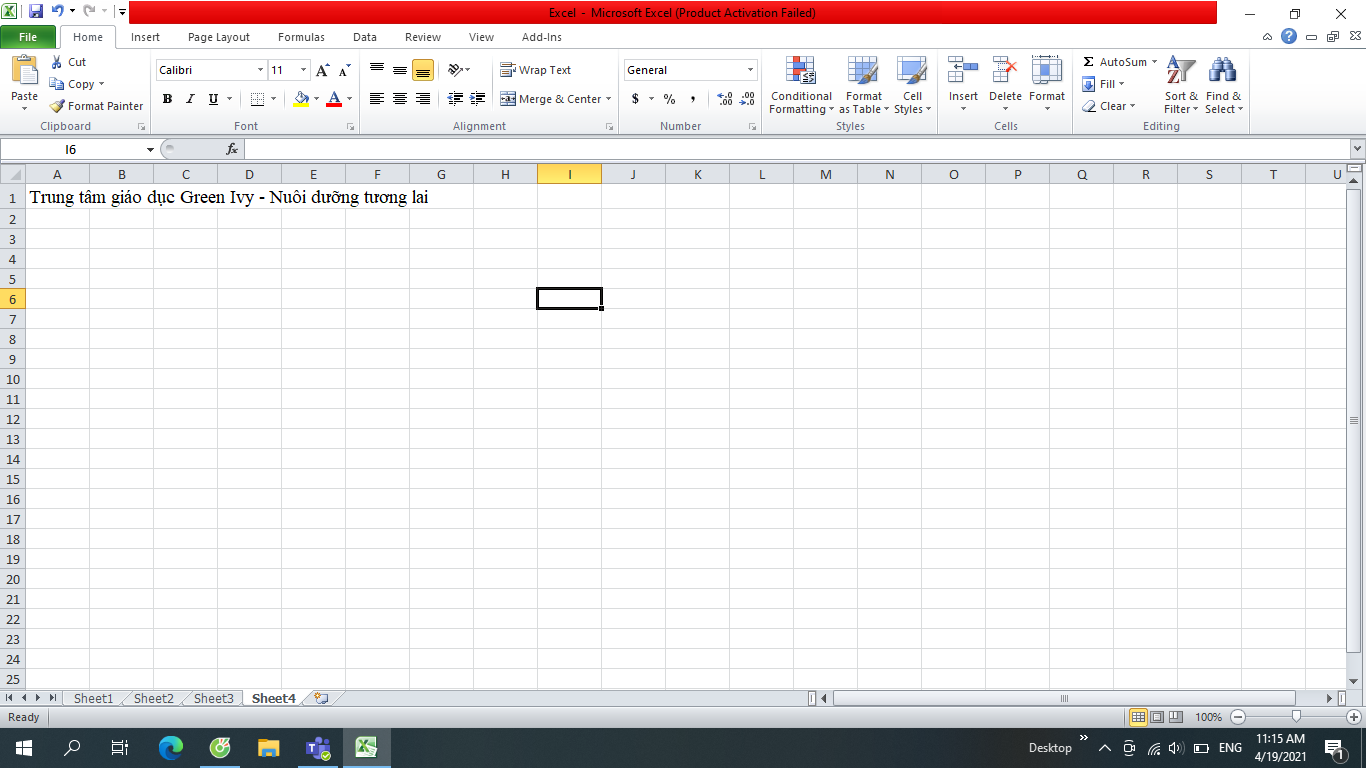Click the Increase Decimal icon
This screenshot has width=1366, height=768.
coord(725,99)
